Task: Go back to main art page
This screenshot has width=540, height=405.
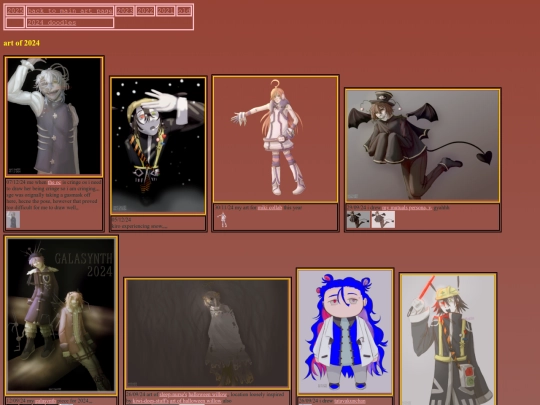Action: tap(70, 11)
